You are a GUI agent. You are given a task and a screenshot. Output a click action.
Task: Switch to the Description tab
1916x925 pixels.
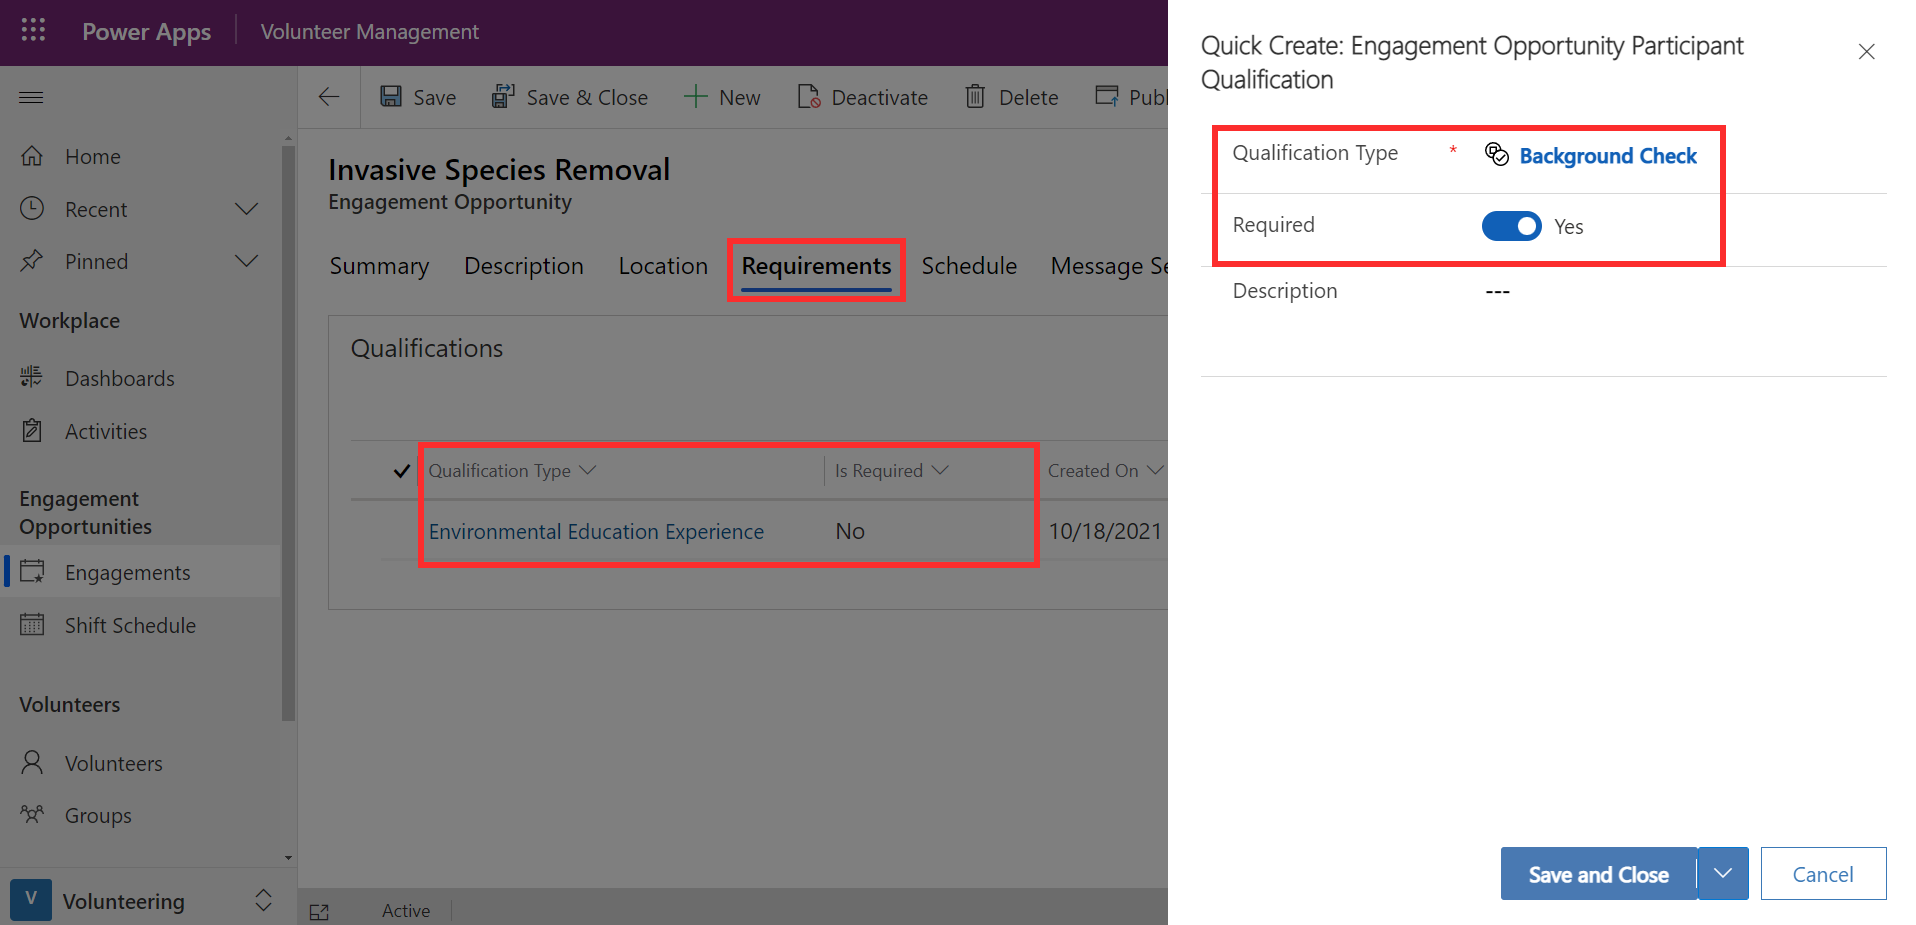(524, 266)
